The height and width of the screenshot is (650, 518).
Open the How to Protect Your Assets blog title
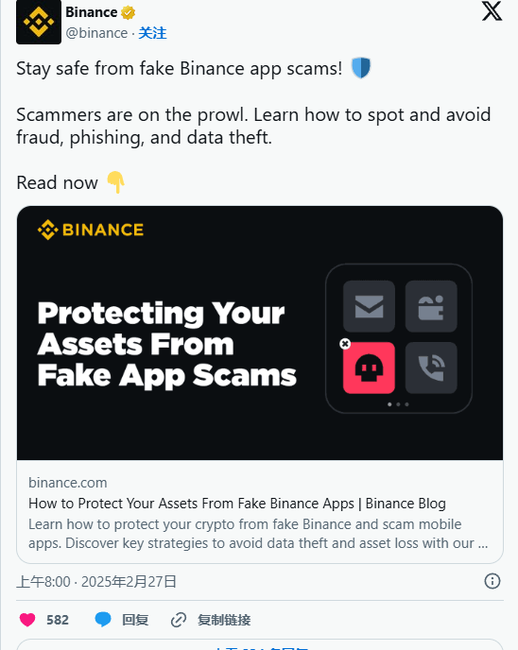tap(237, 503)
